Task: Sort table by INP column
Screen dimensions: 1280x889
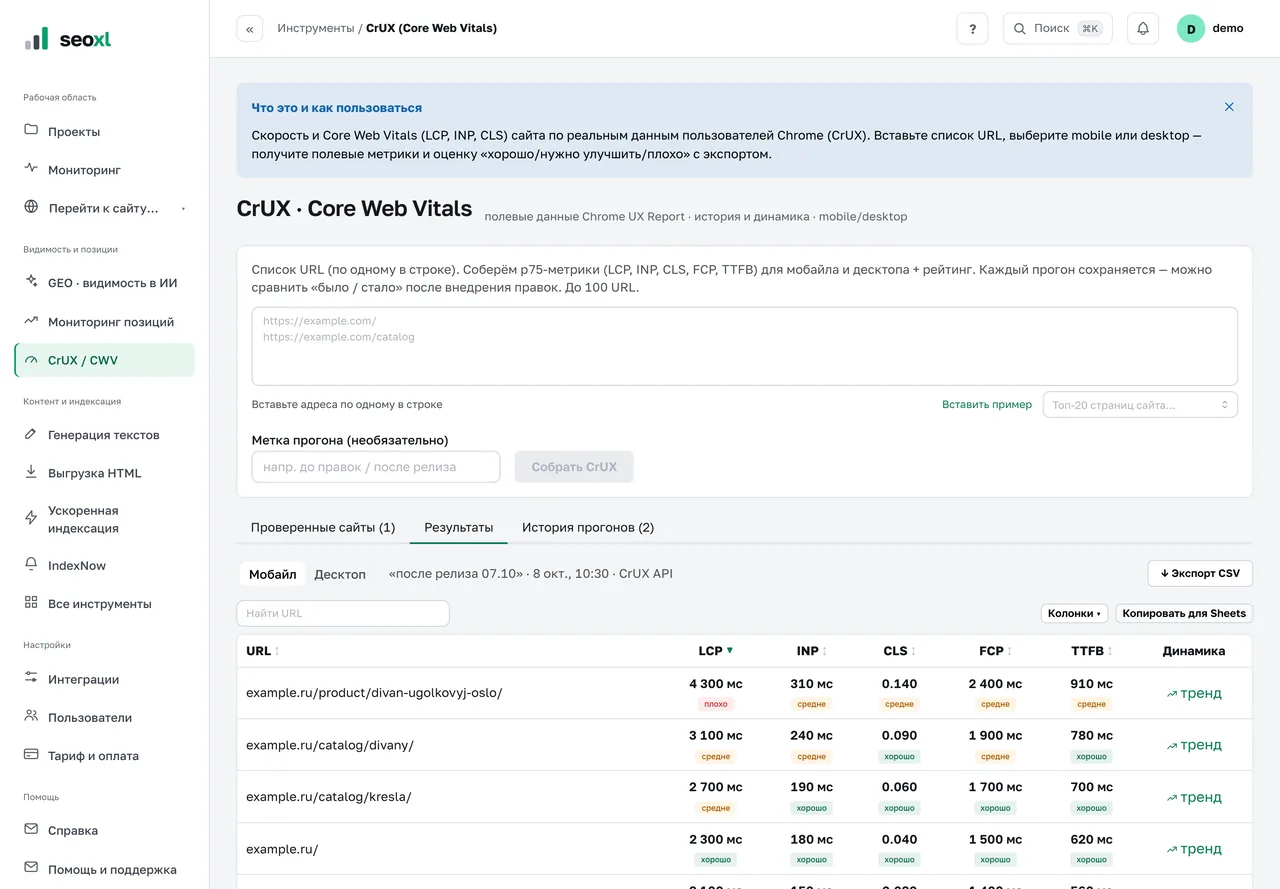Action: tap(811, 651)
